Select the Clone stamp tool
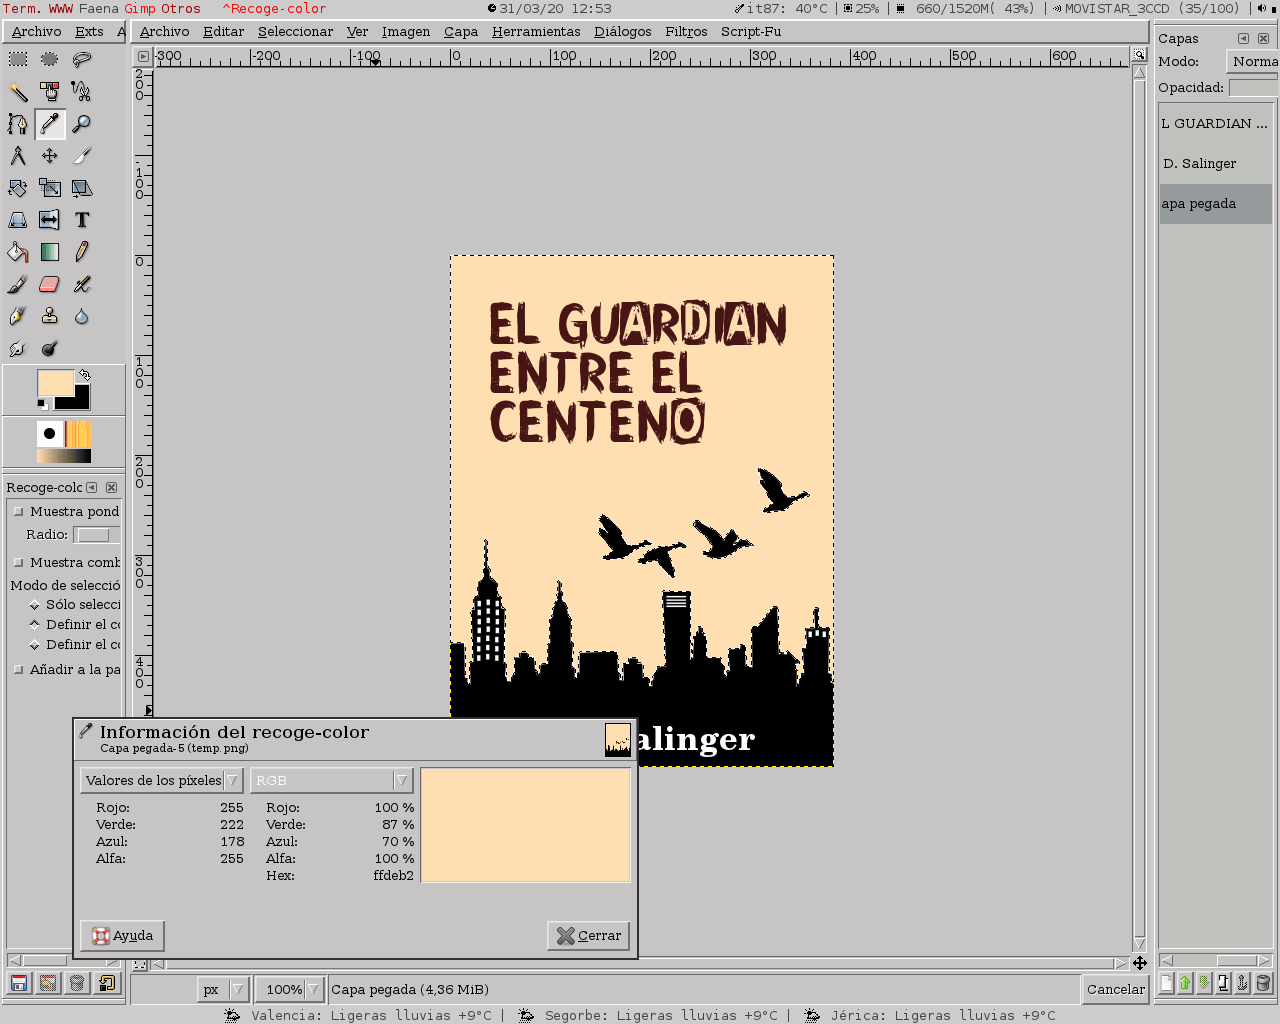The image size is (1280, 1024). [50, 316]
